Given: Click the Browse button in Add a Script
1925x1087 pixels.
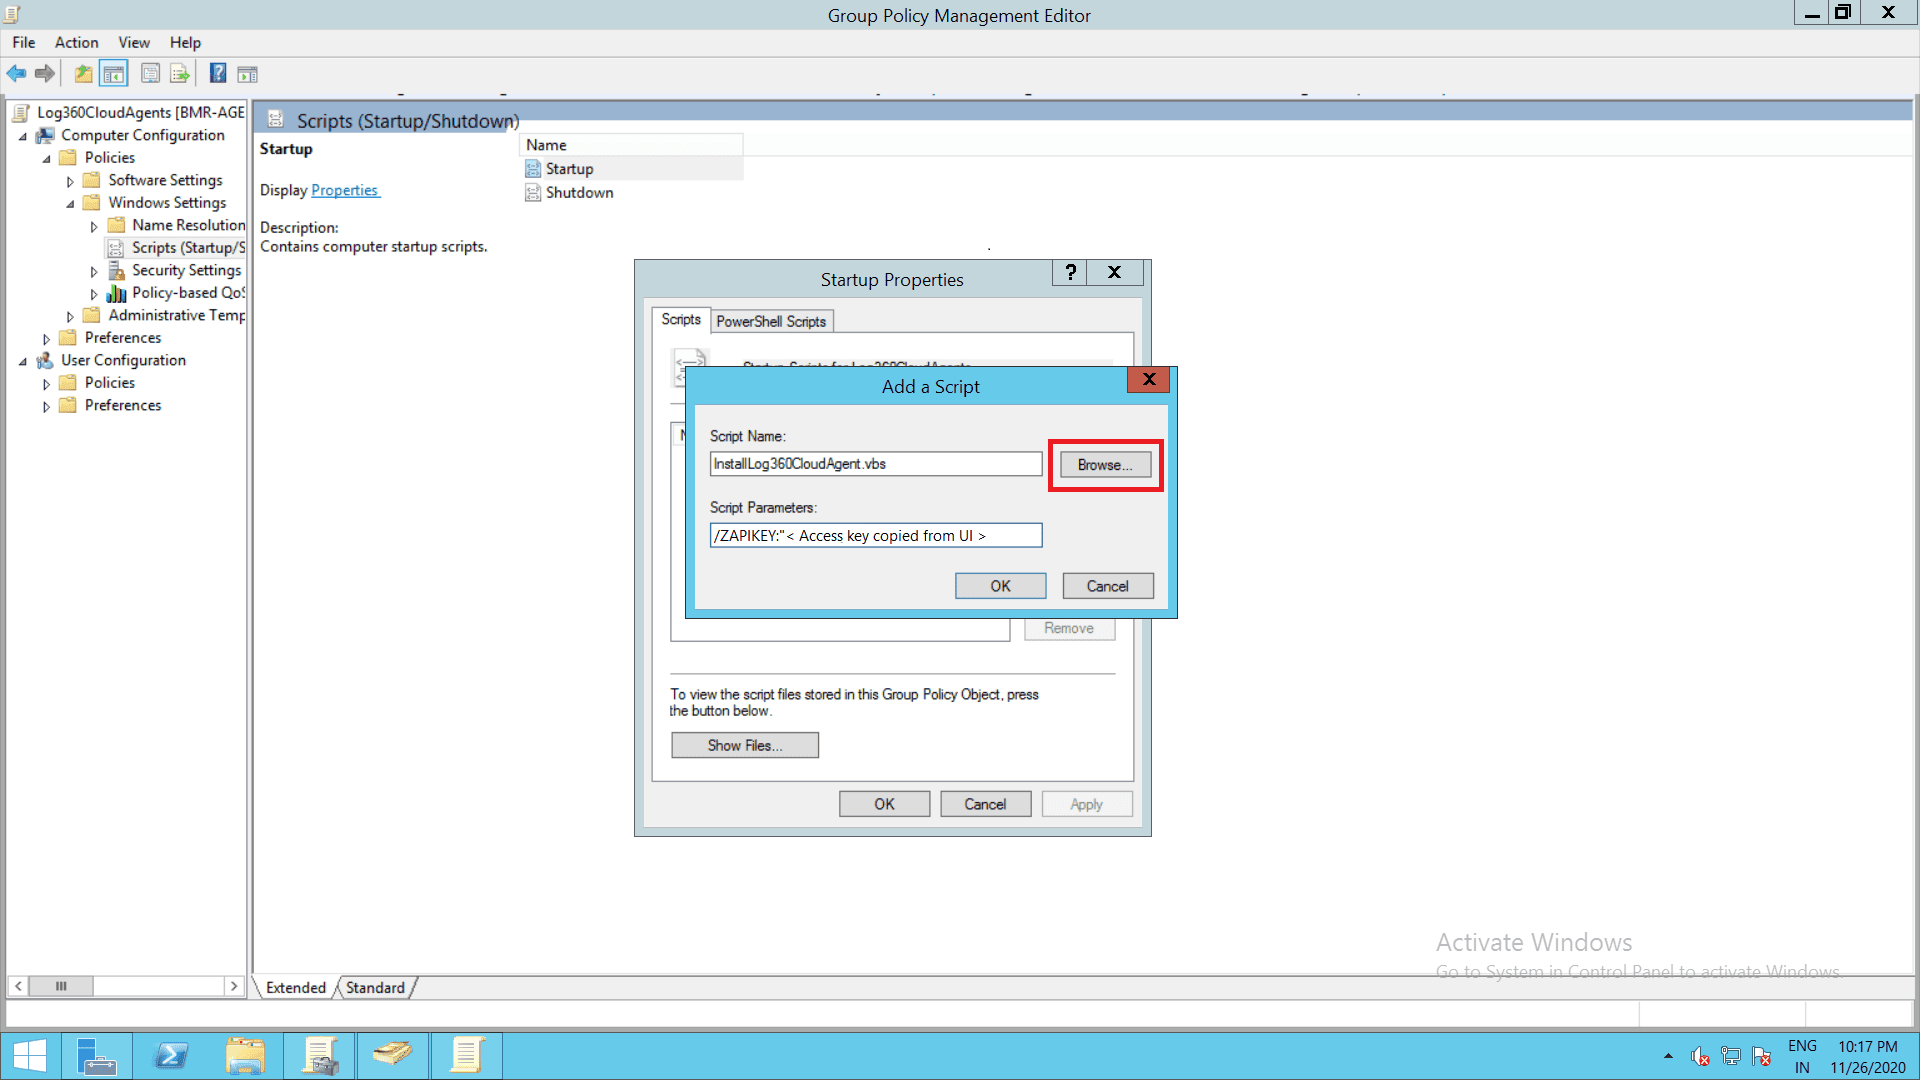Looking at the screenshot, I should (x=1104, y=464).
